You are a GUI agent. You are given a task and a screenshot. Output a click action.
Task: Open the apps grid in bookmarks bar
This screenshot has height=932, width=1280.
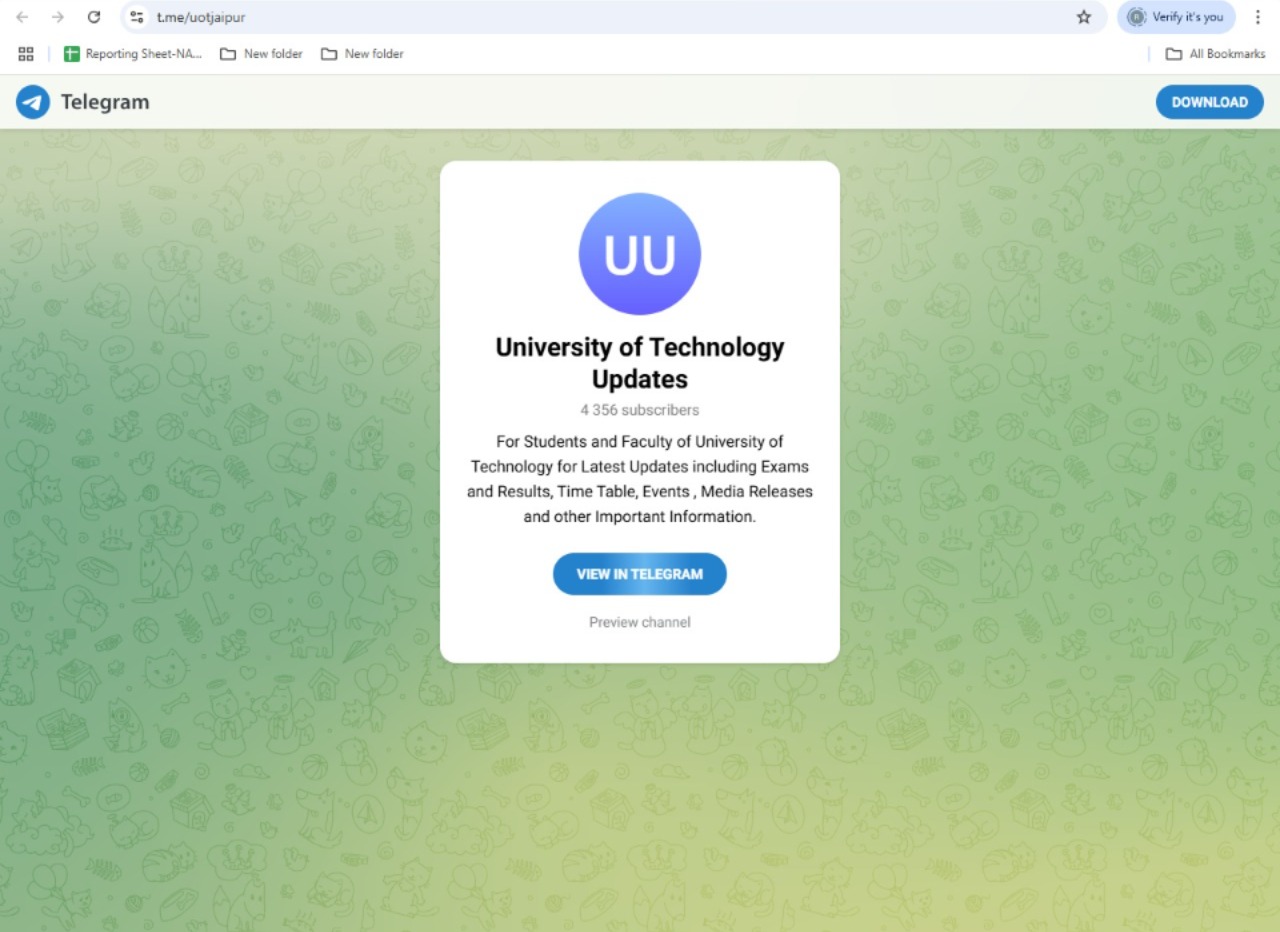pos(26,54)
